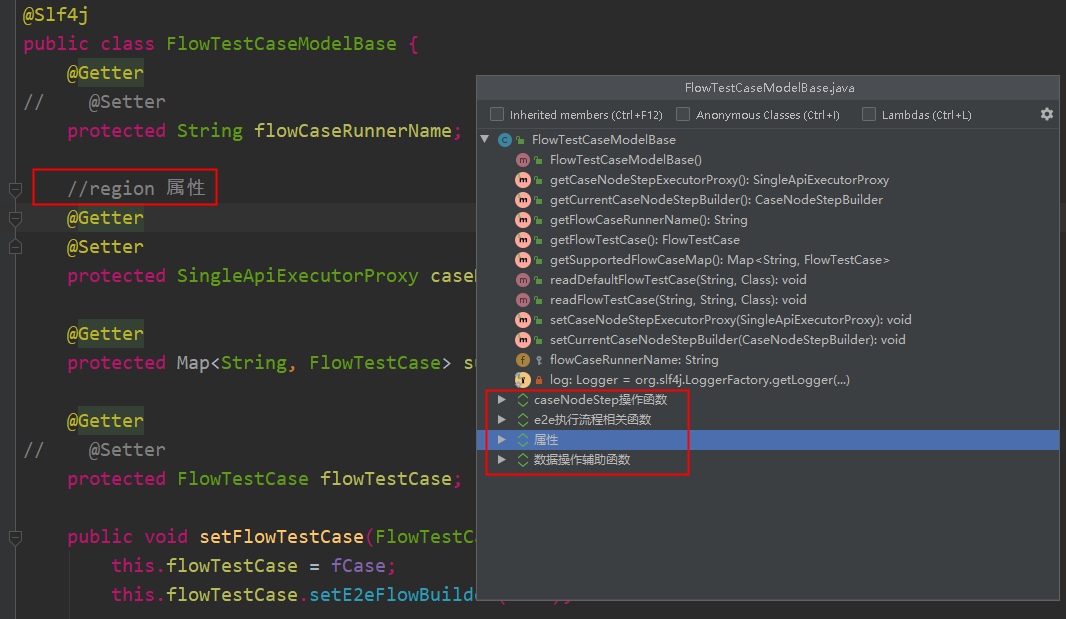Click the fCase variable in assignment
Image resolution: width=1066 pixels, height=619 pixels.
358,566
